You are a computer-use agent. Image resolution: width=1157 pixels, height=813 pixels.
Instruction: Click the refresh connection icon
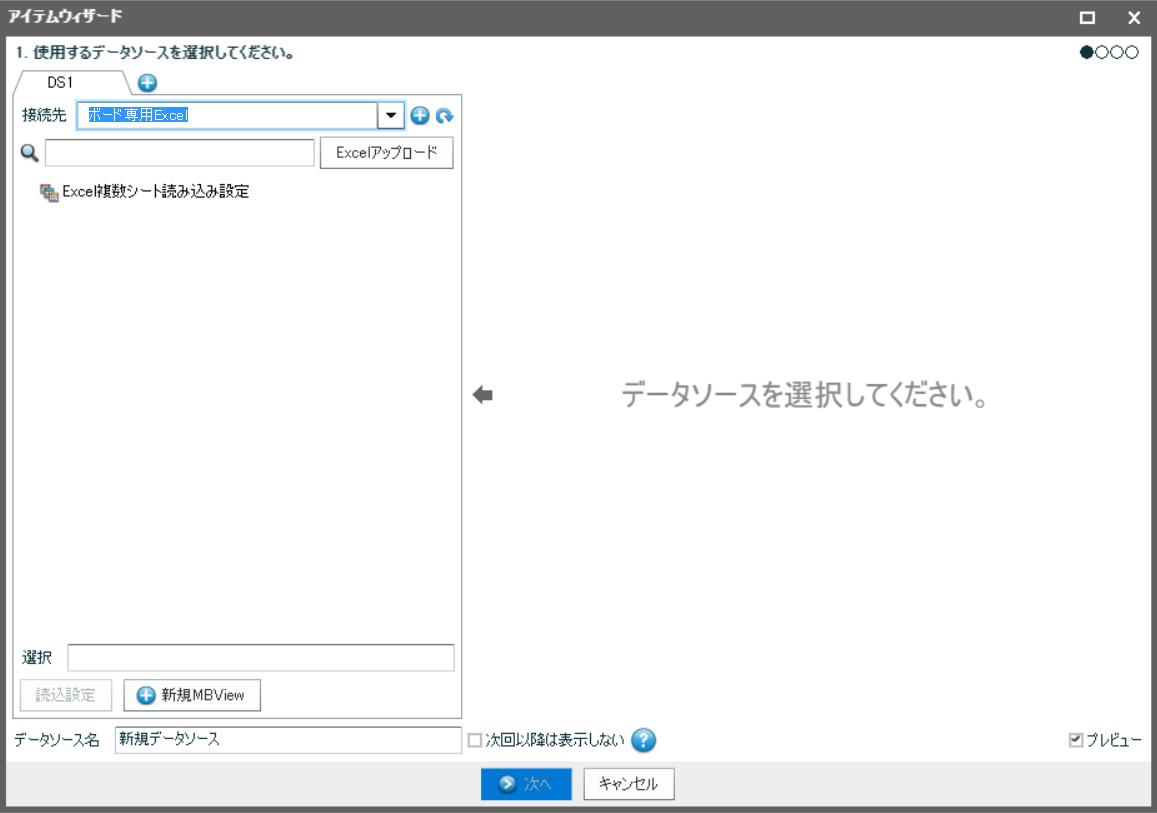[x=444, y=116]
